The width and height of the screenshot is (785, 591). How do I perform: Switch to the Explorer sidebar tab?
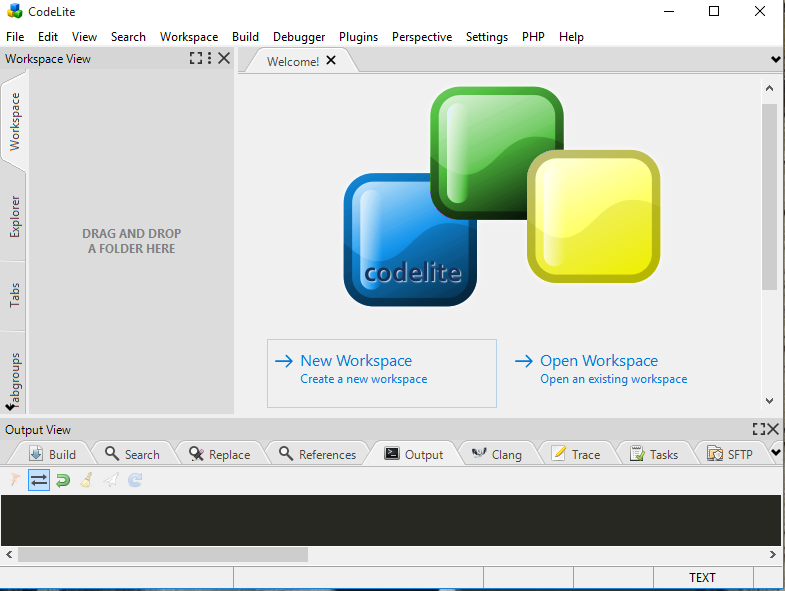(15, 216)
